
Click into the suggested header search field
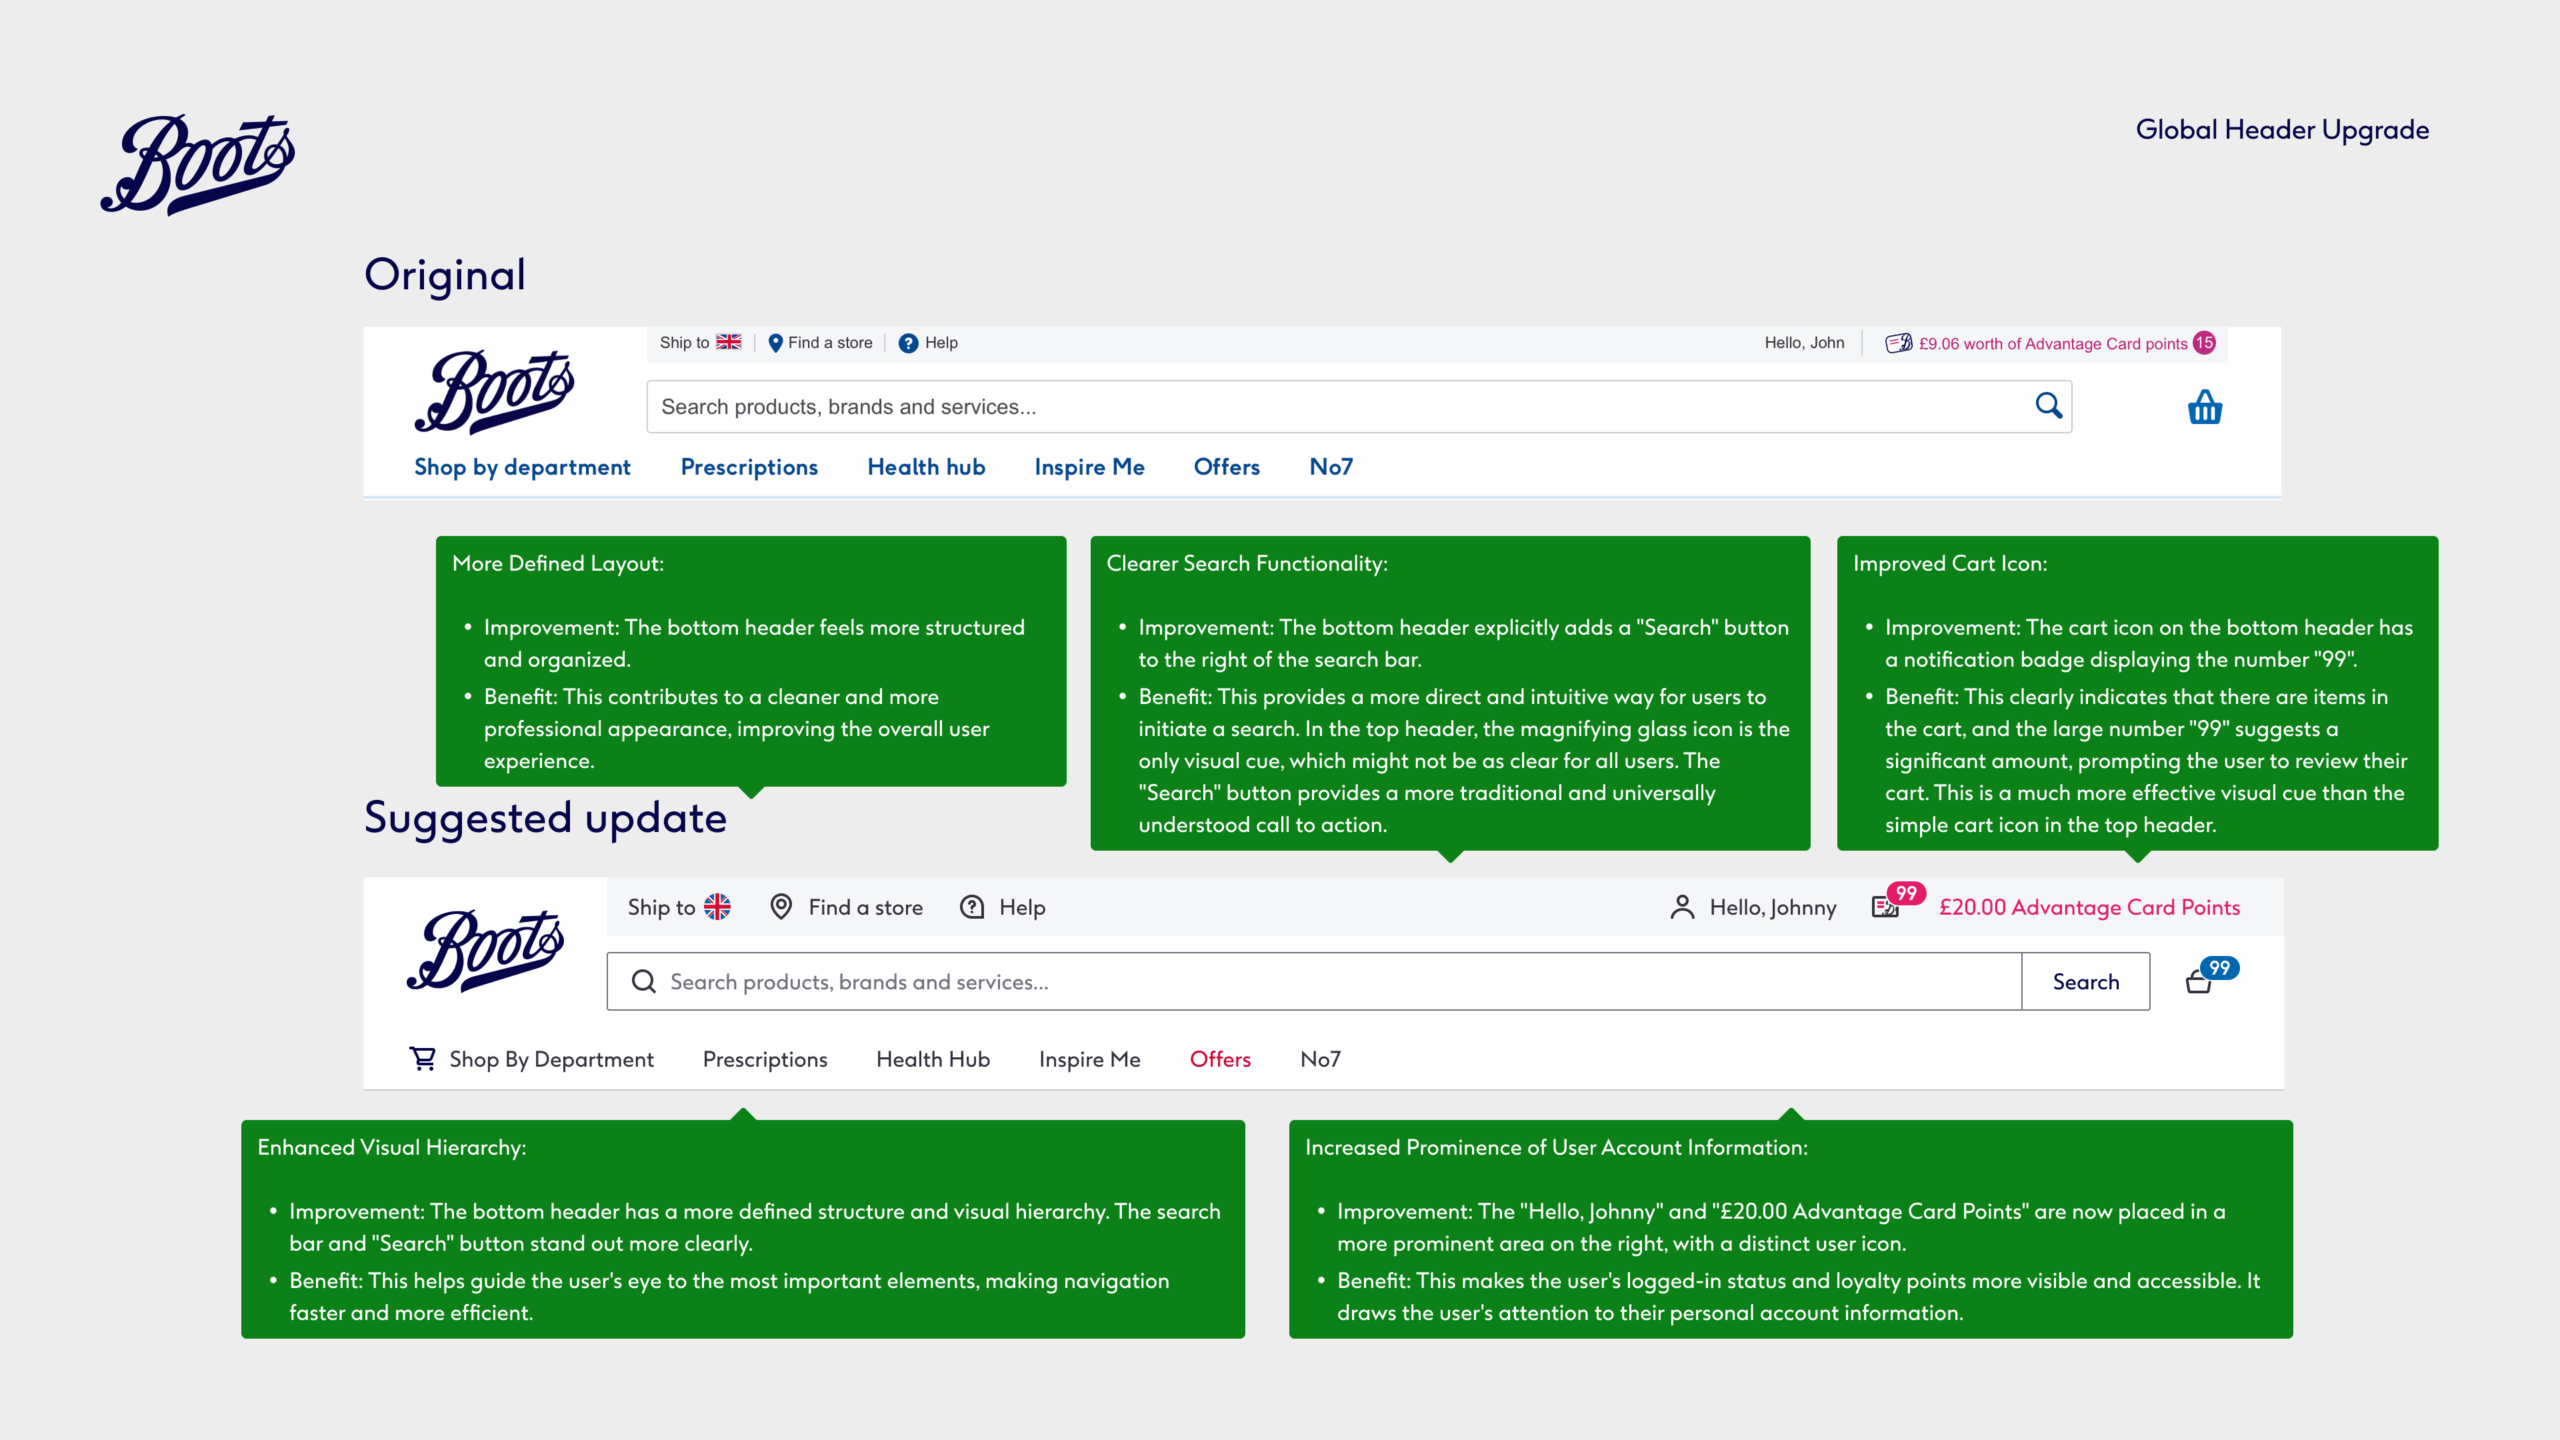click(x=1300, y=982)
